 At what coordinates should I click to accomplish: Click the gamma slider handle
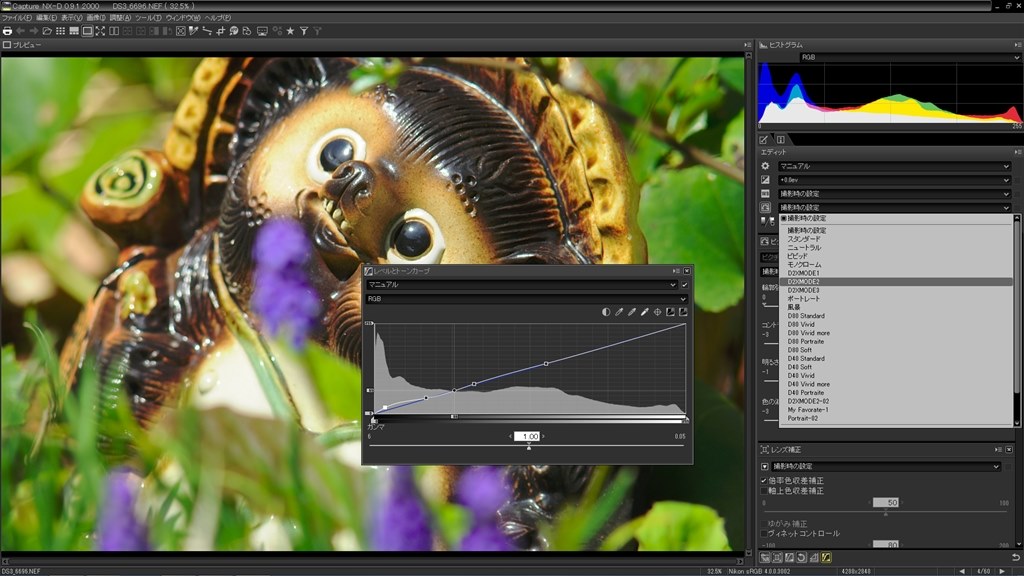529,446
